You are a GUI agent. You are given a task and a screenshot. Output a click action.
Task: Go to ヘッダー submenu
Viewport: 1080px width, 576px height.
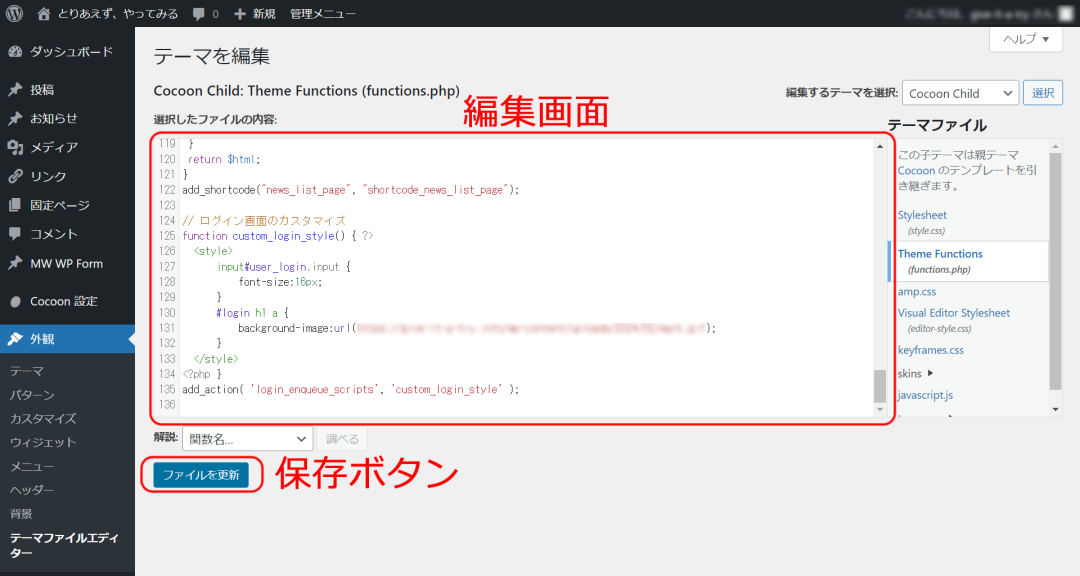click(x=32, y=490)
